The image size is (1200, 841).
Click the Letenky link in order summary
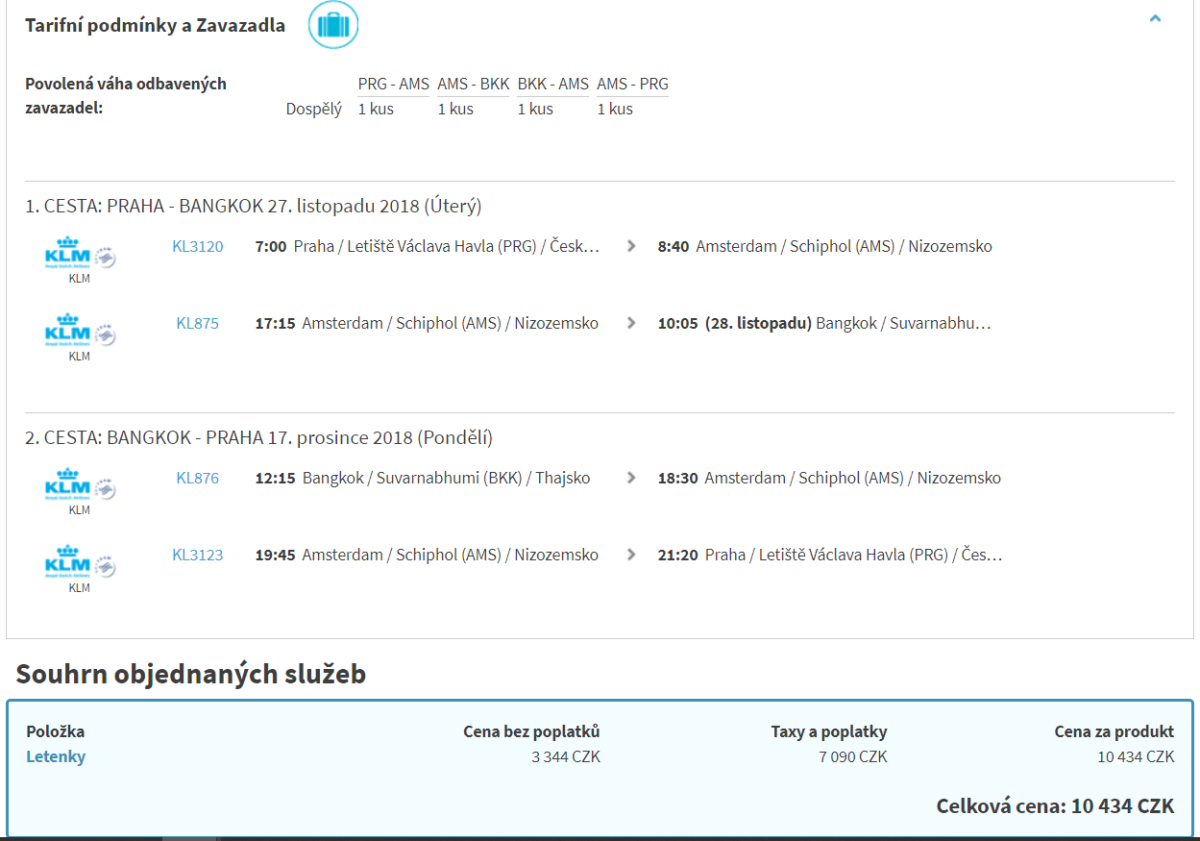pyautogui.click(x=56, y=756)
